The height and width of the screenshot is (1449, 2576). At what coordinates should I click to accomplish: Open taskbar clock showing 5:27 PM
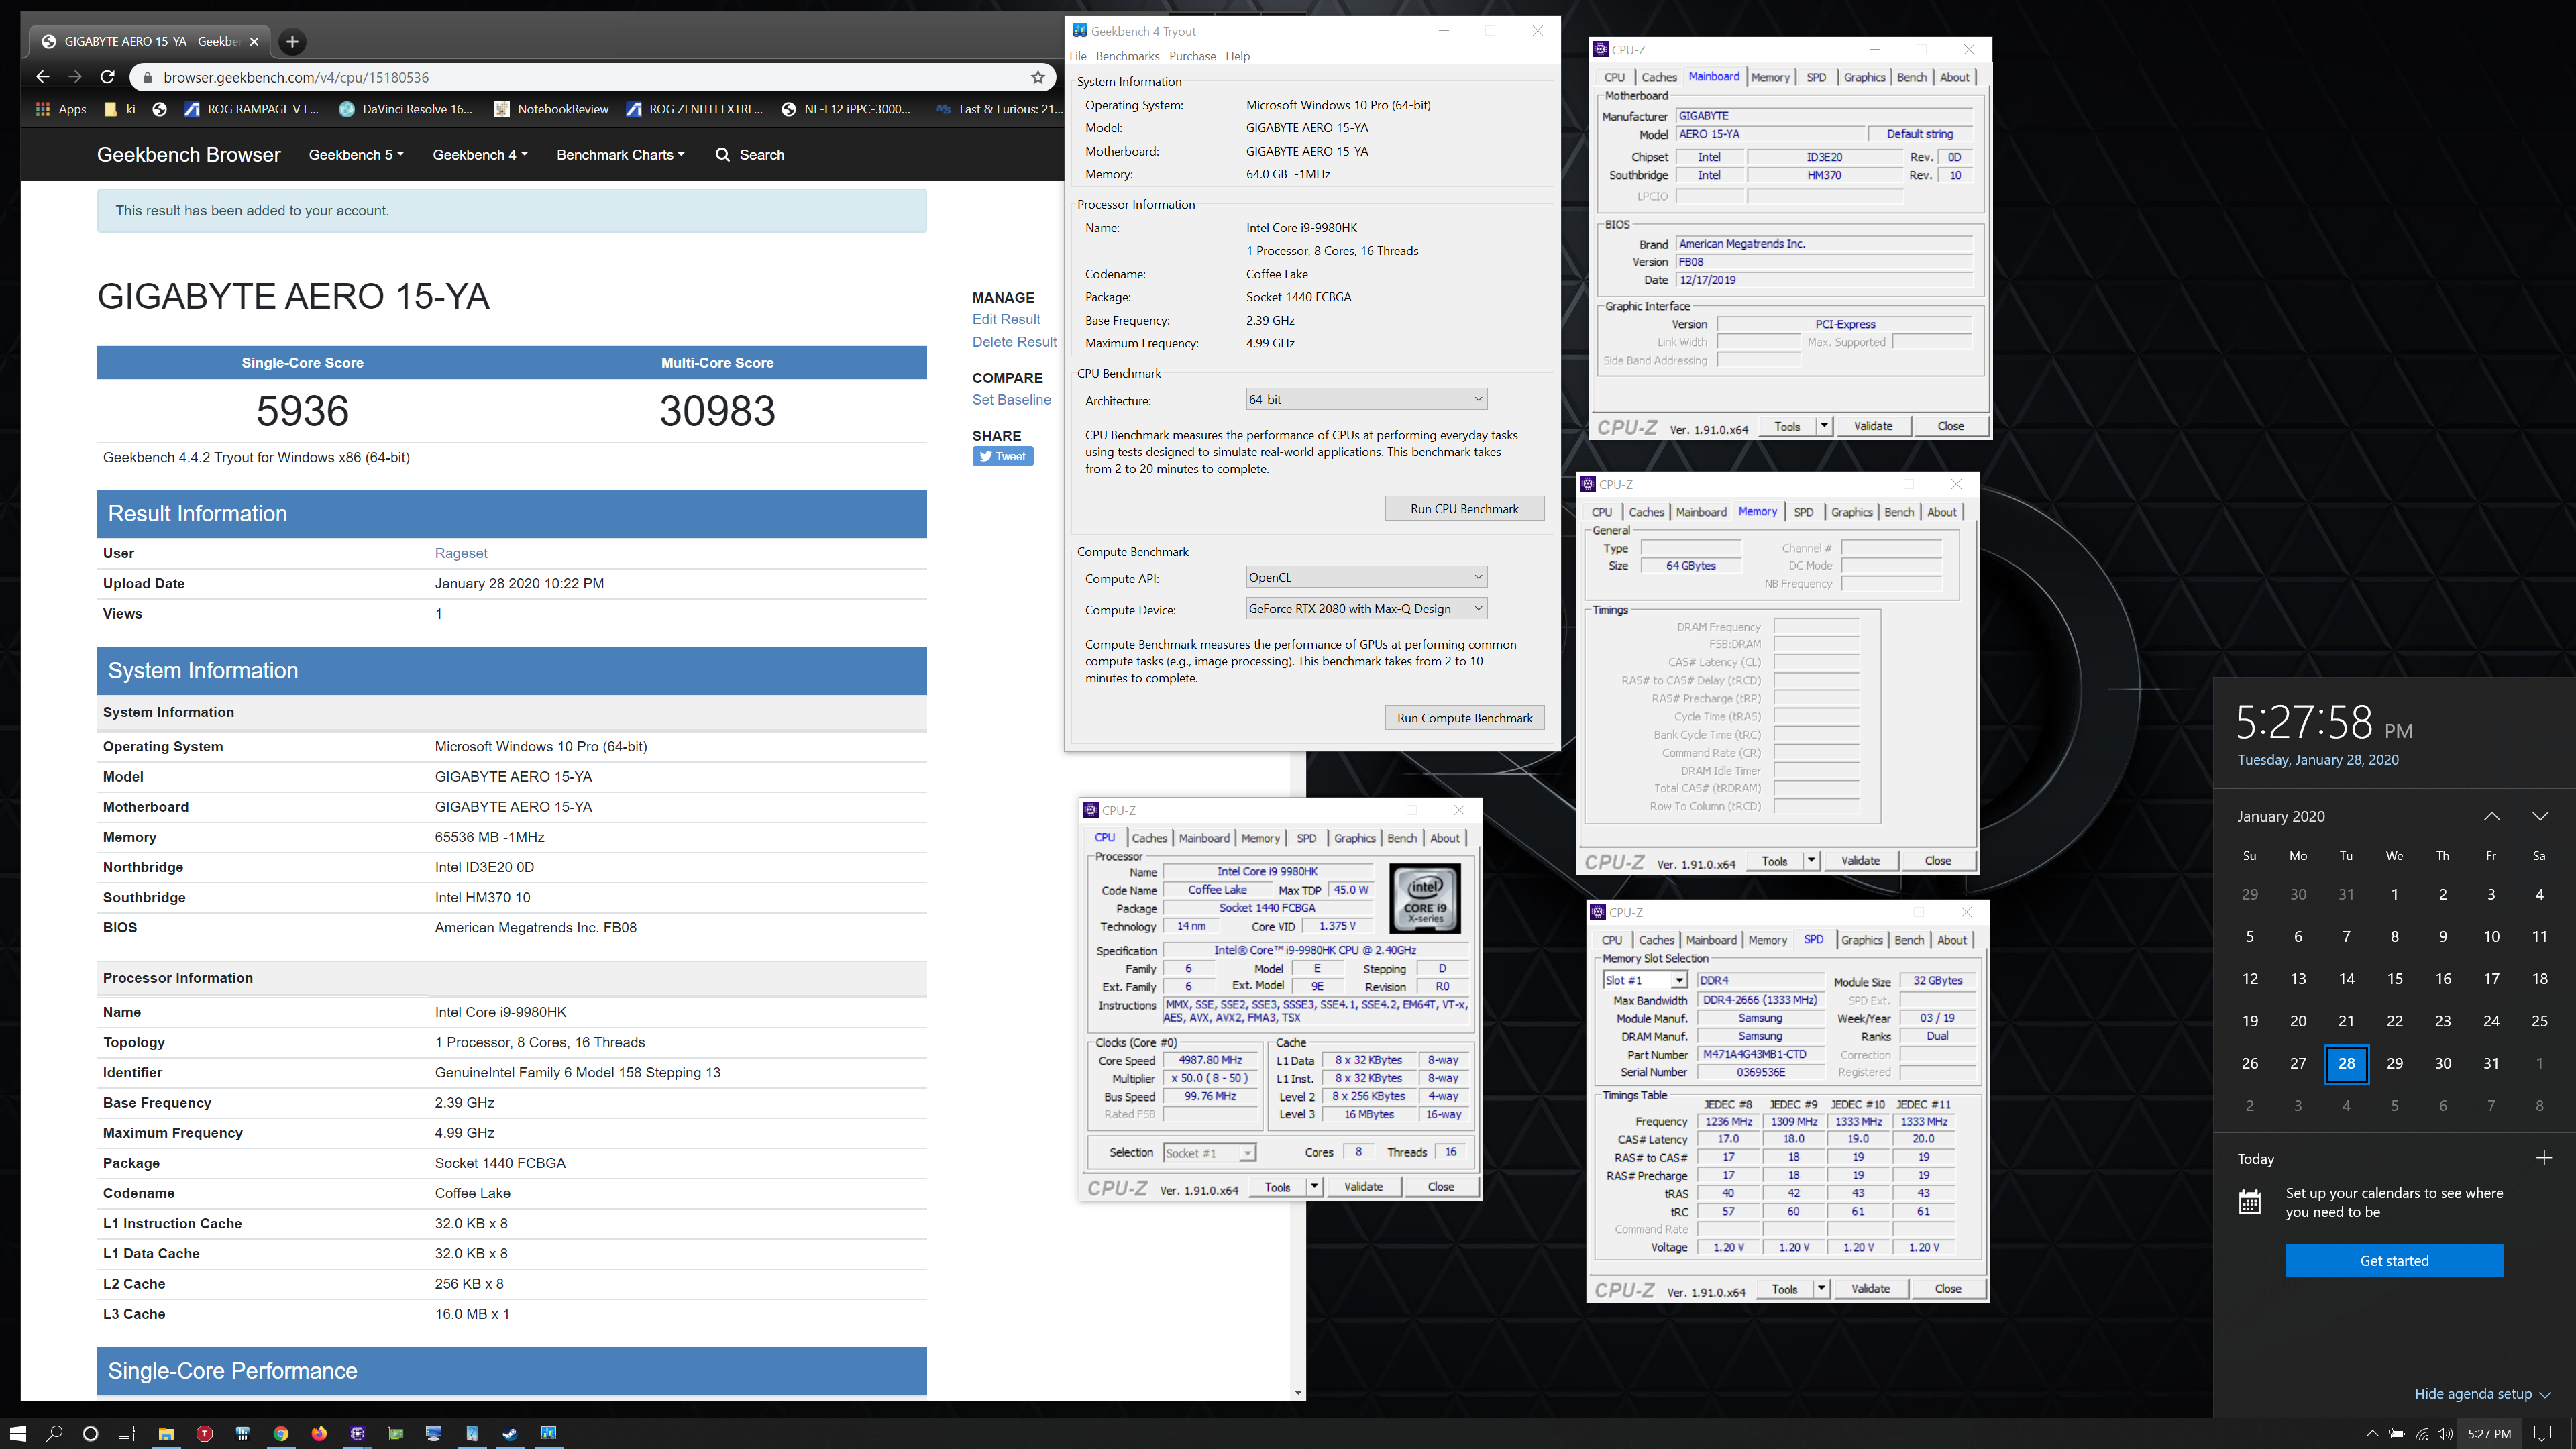pyautogui.click(x=2489, y=1433)
